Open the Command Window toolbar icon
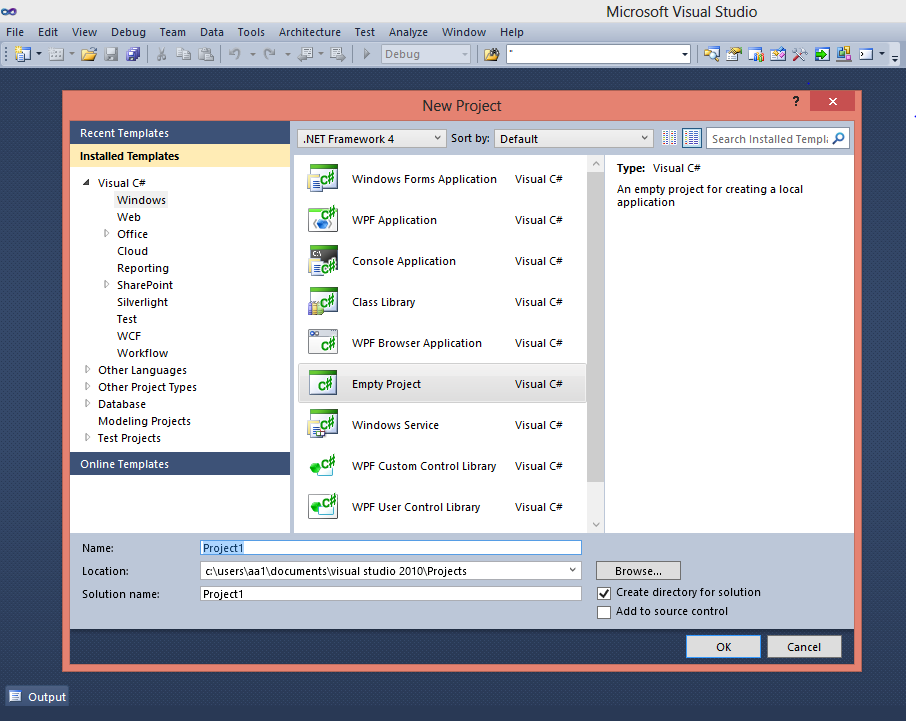Viewport: 916px width, 721px height. [866, 54]
